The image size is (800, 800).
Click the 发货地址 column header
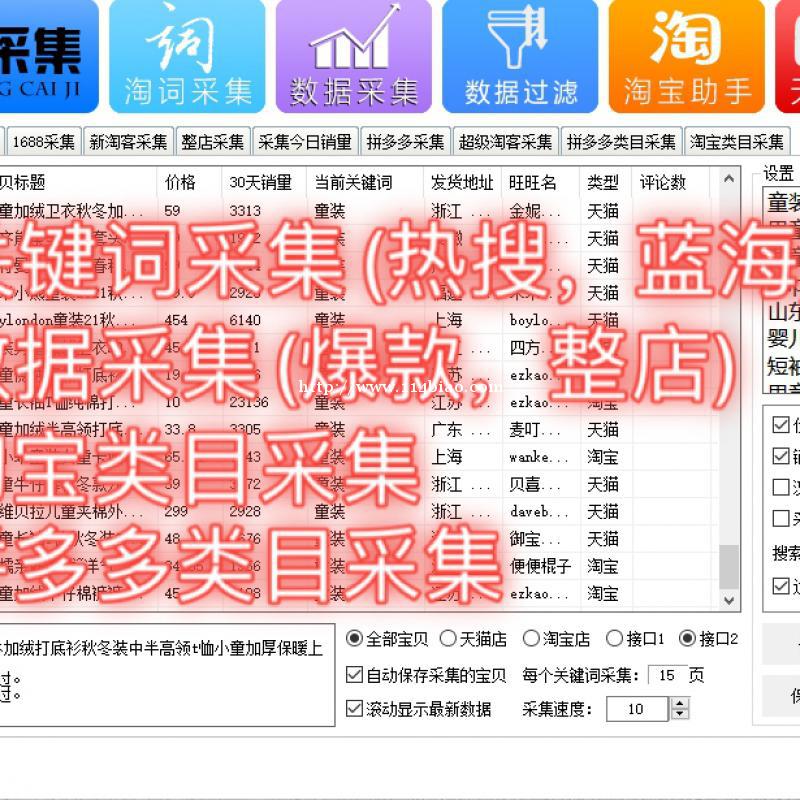pyautogui.click(x=462, y=182)
